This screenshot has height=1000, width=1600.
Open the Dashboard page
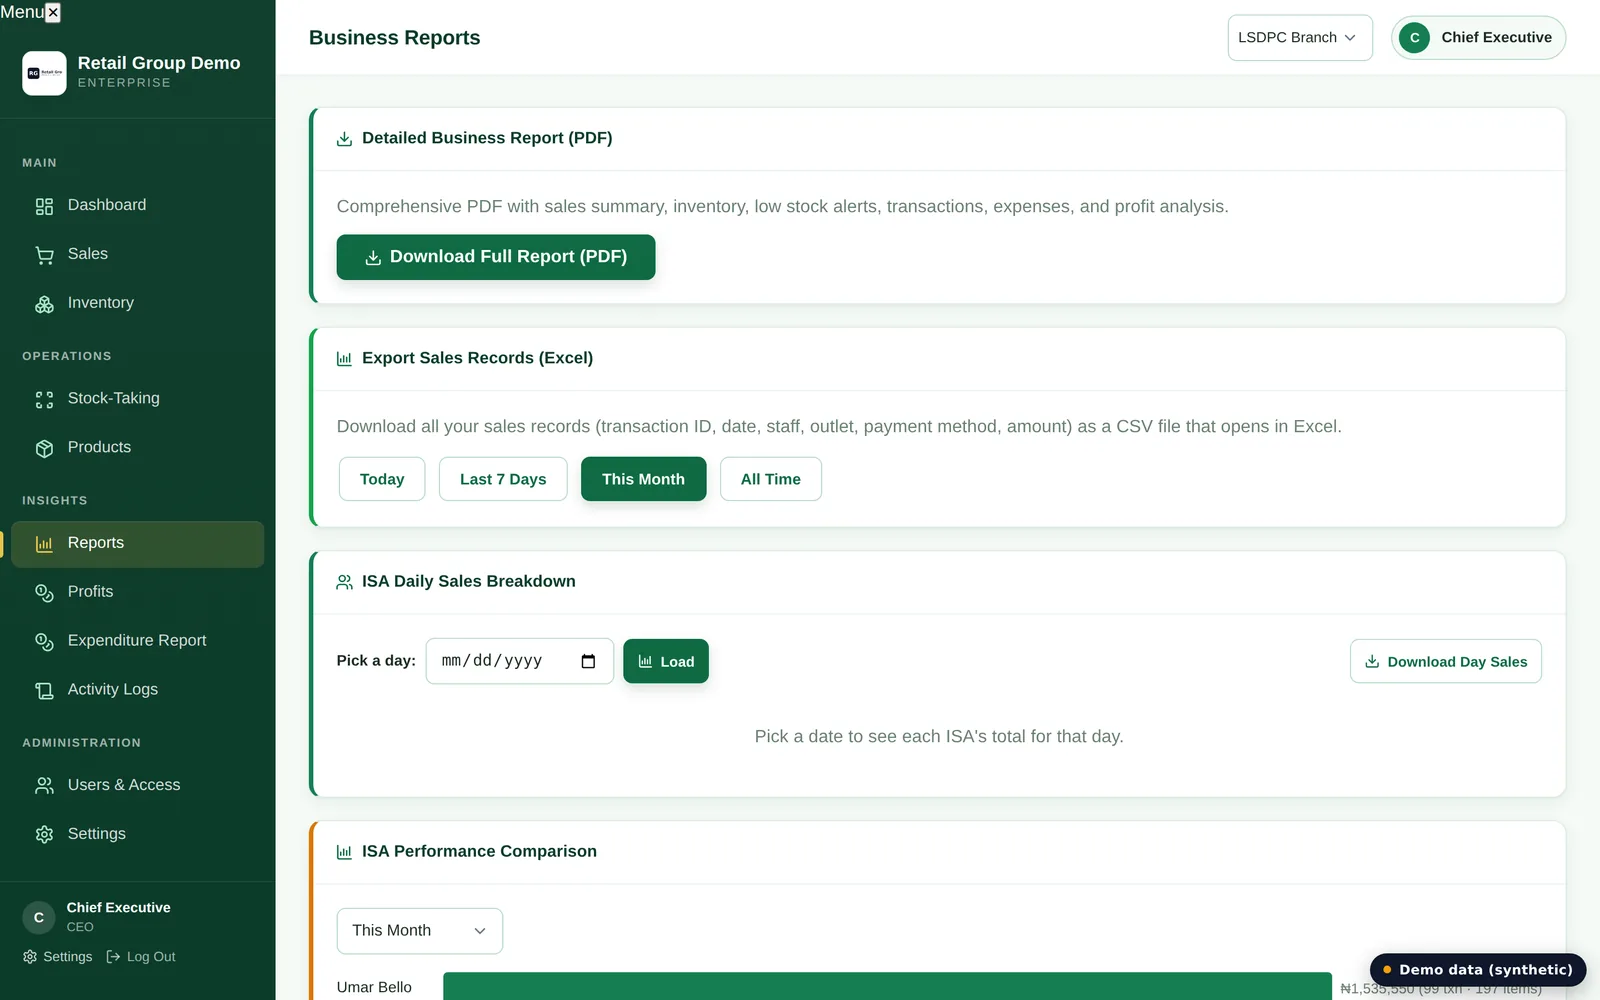click(x=138, y=205)
